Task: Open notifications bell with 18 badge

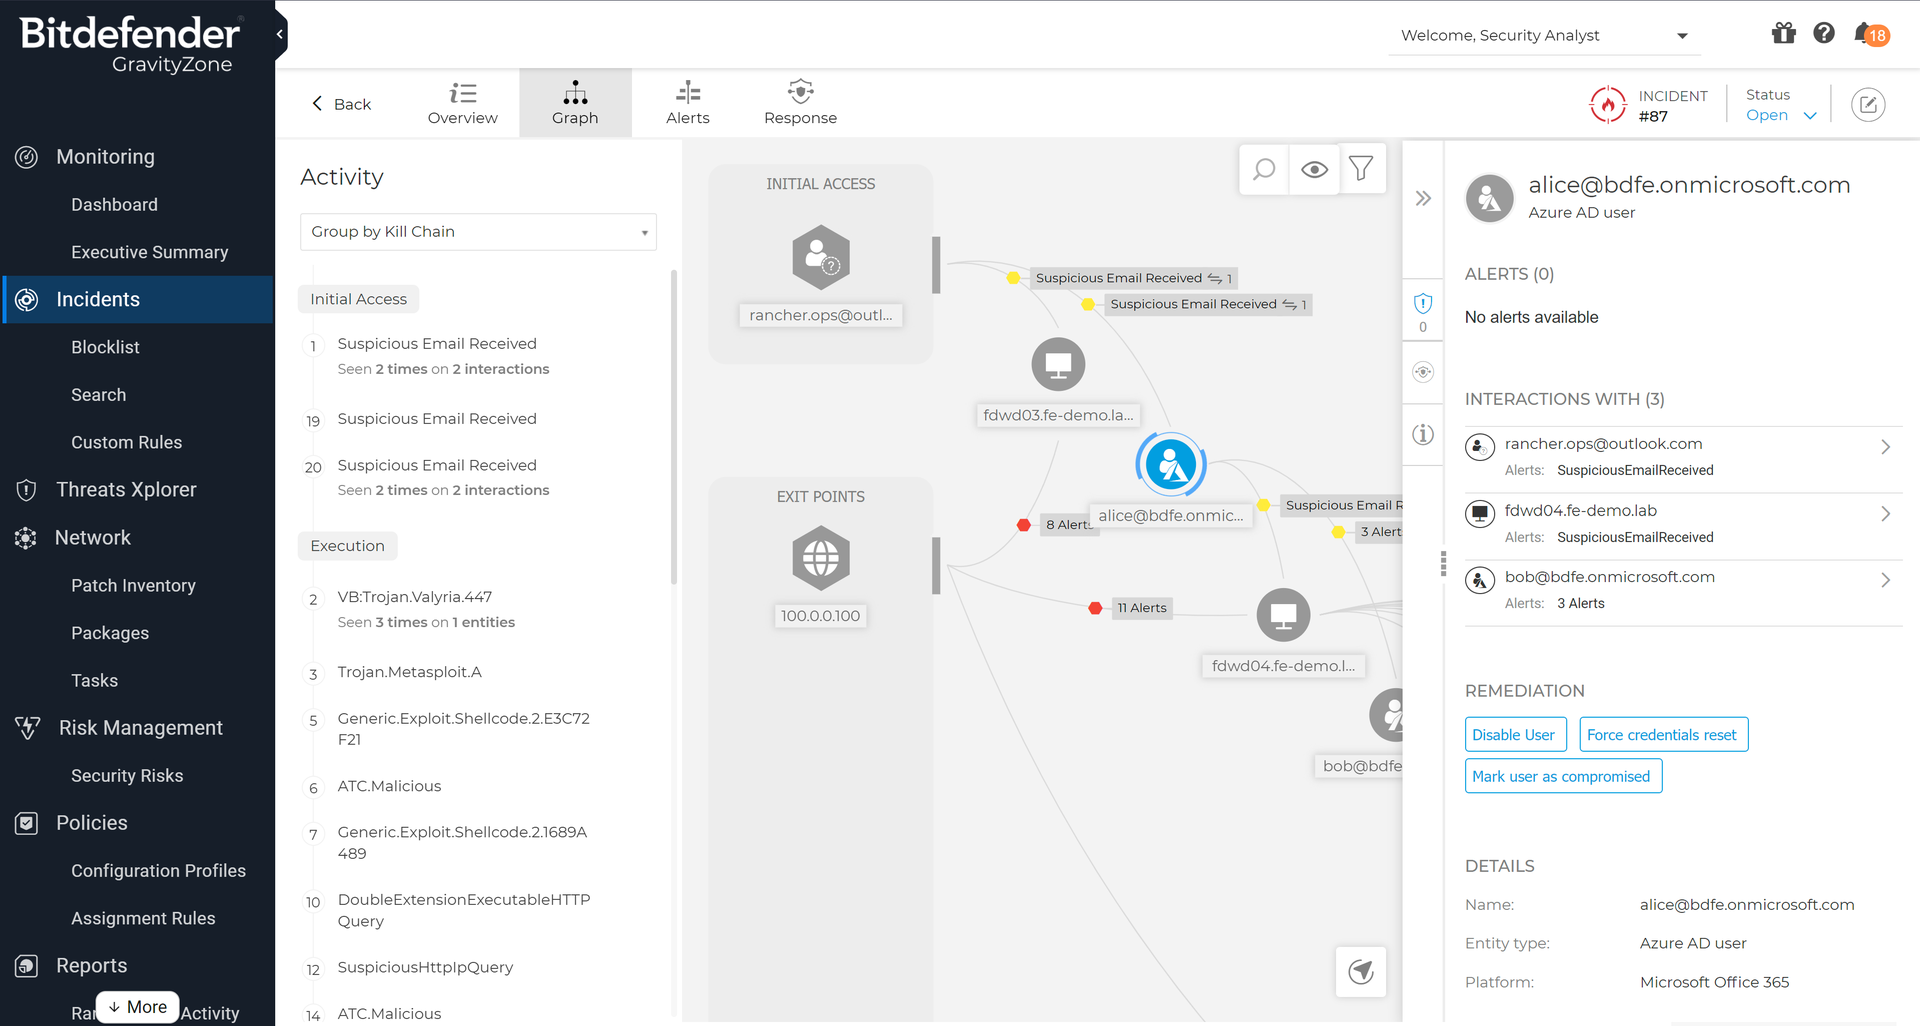Action: pyautogui.click(x=1870, y=35)
